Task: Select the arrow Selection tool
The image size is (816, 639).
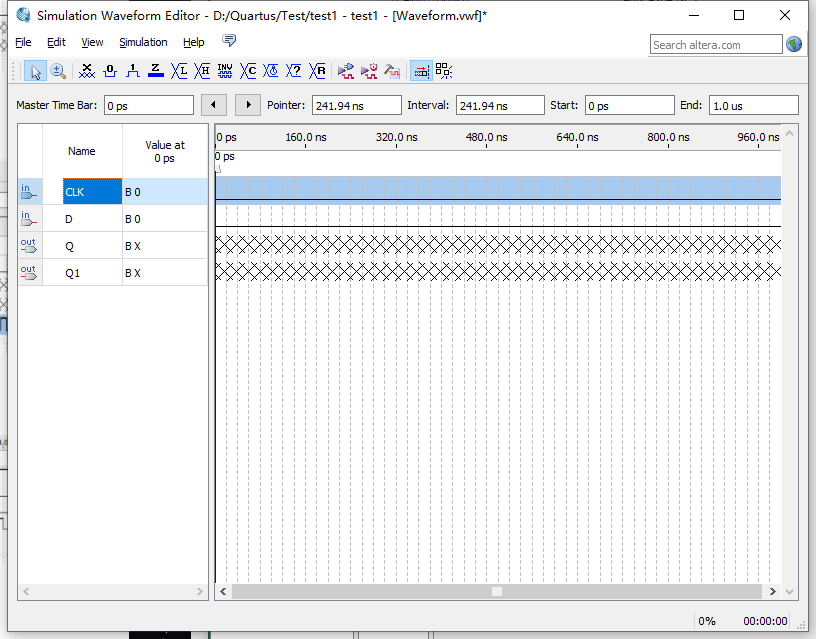Action: tap(35, 71)
